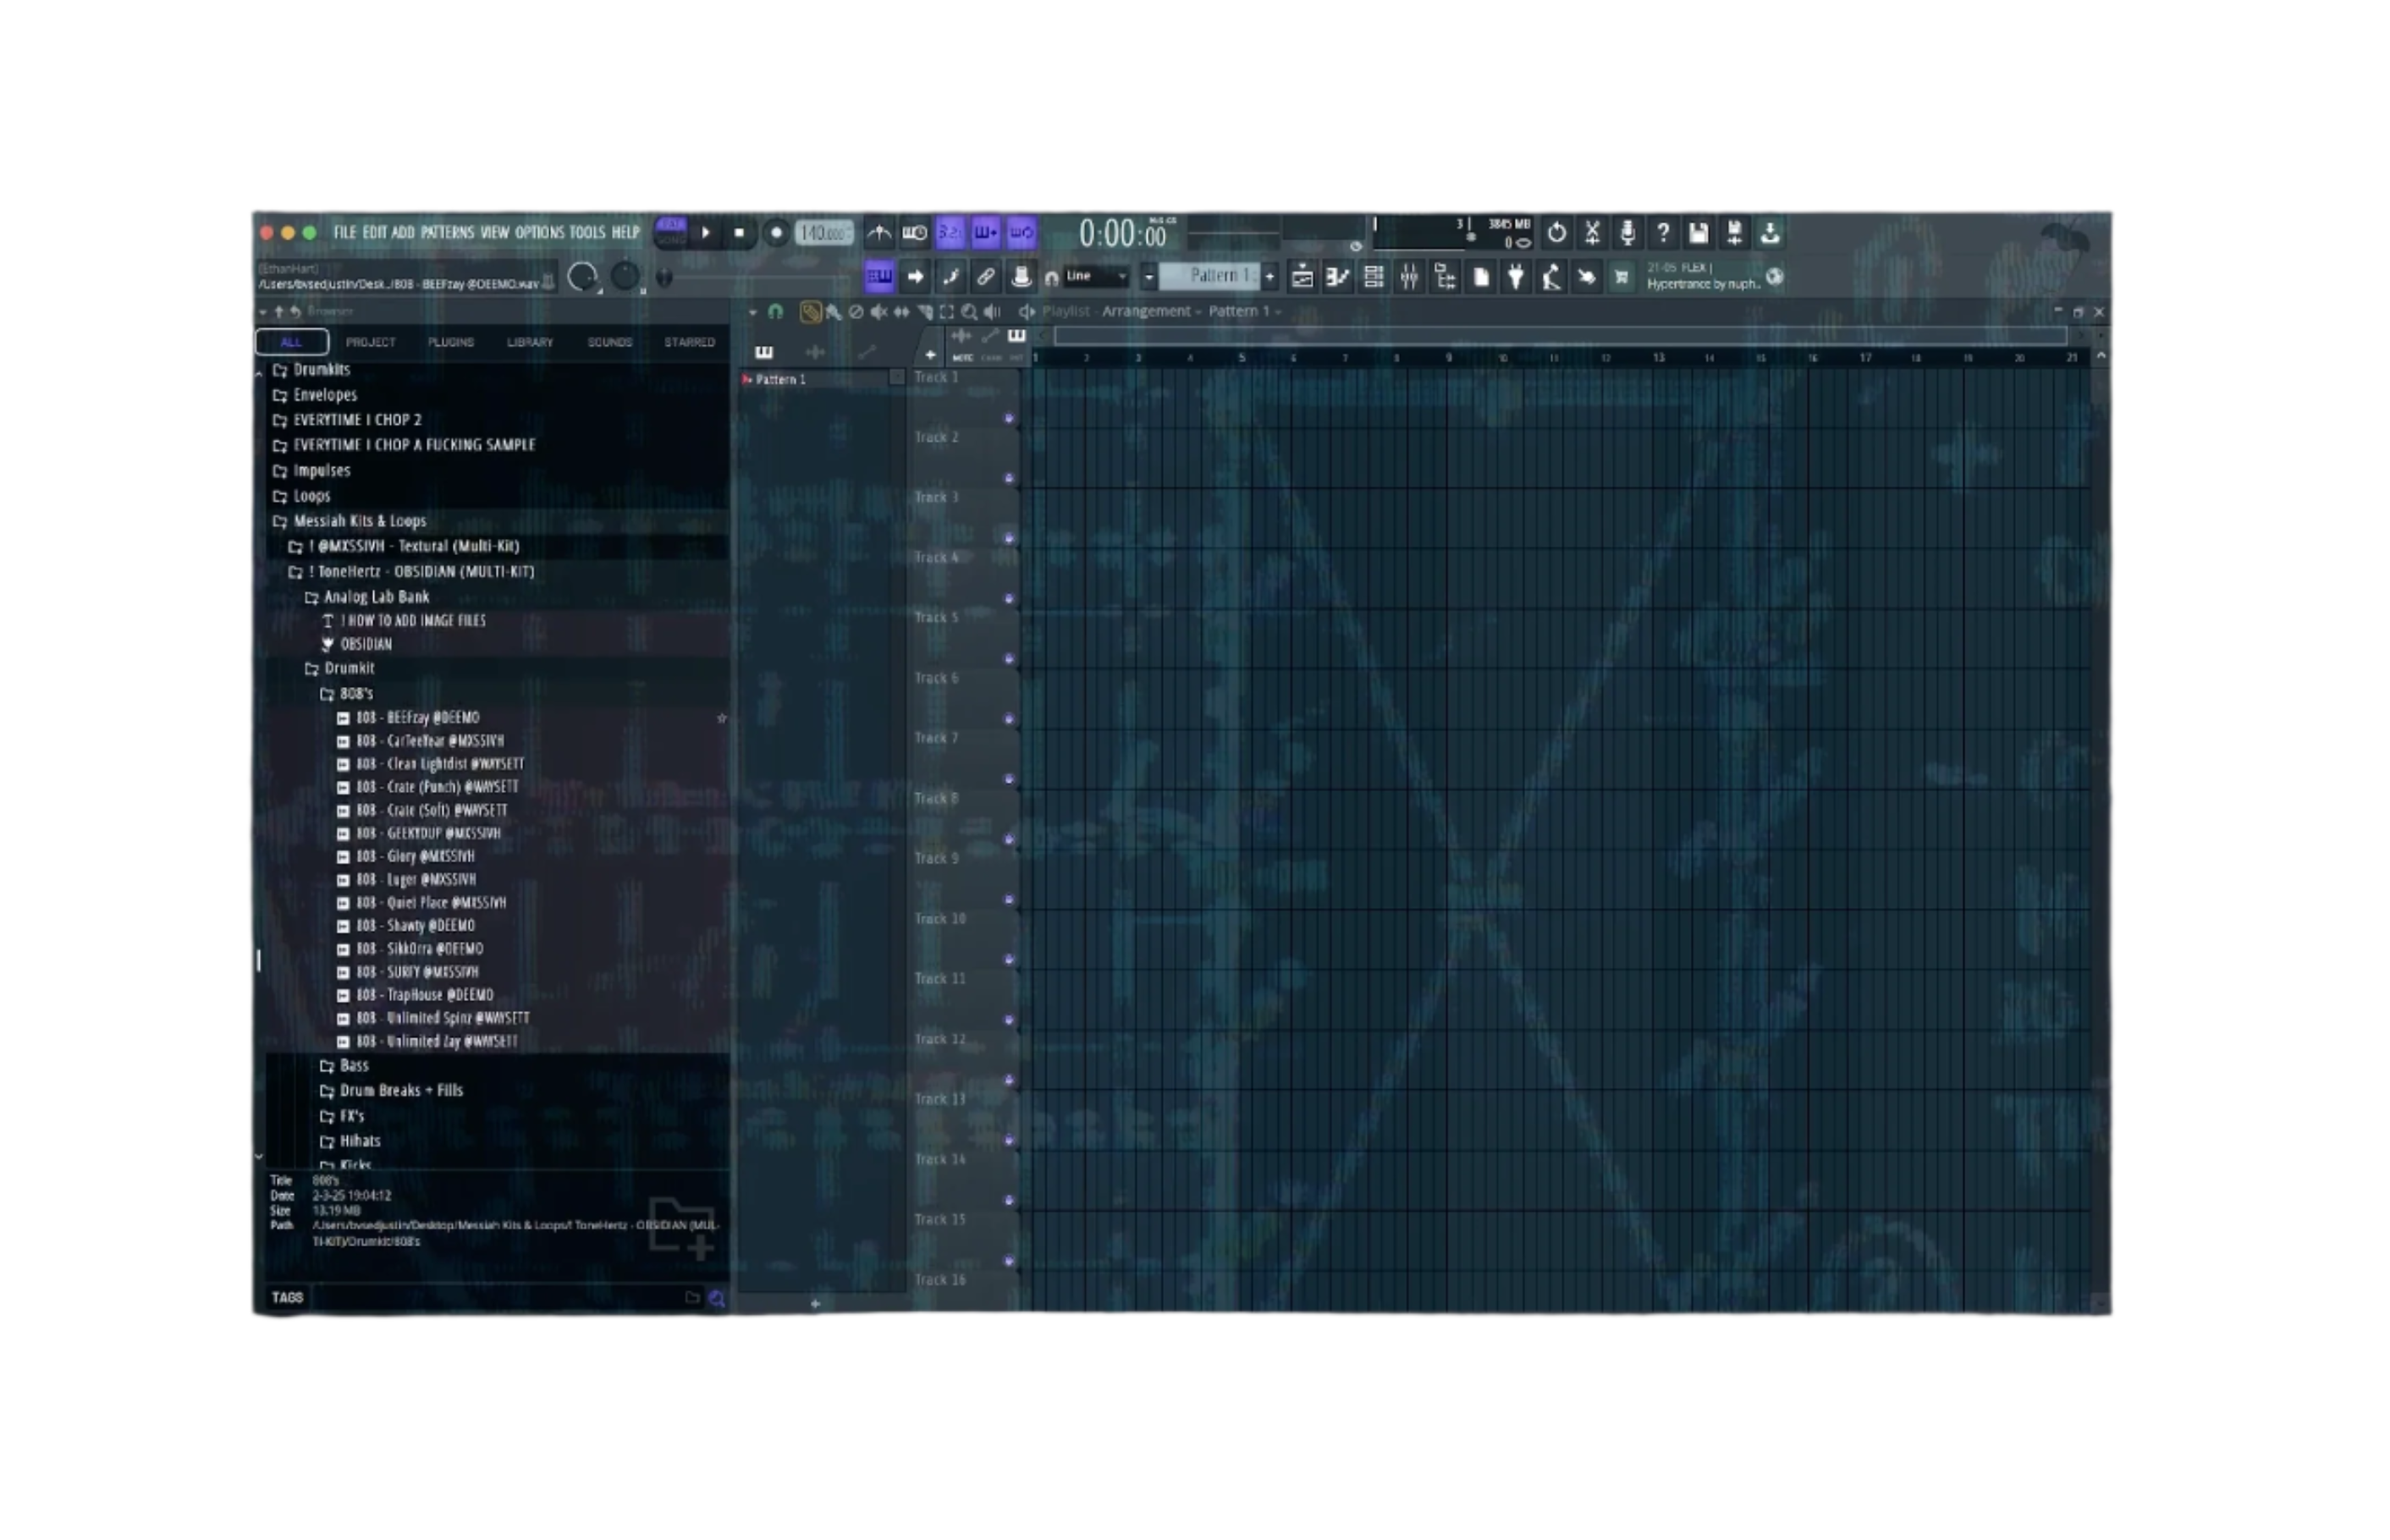Click the Record button
The image size is (2390, 1540).
775,233
